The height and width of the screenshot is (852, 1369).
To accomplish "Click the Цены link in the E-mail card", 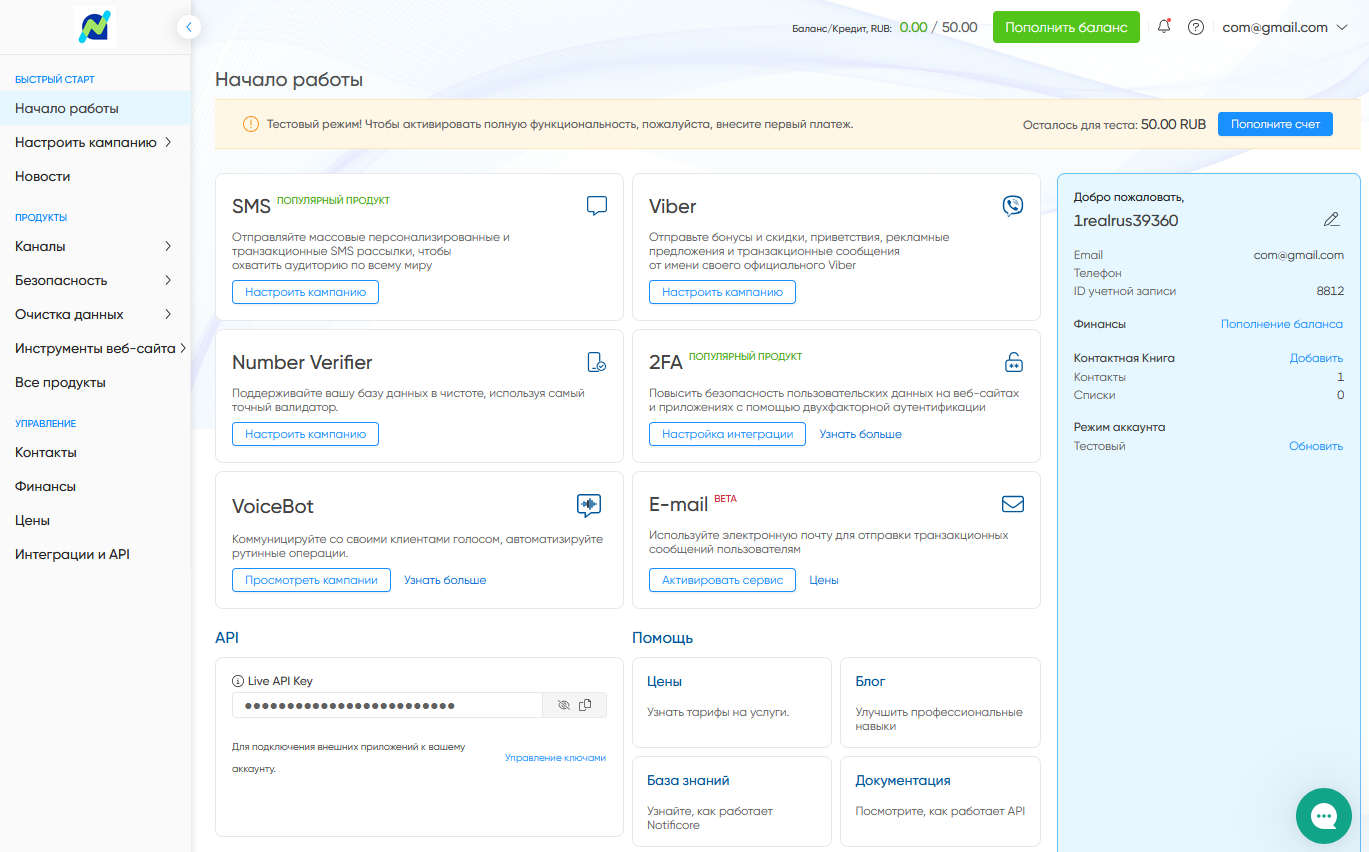I will [824, 580].
